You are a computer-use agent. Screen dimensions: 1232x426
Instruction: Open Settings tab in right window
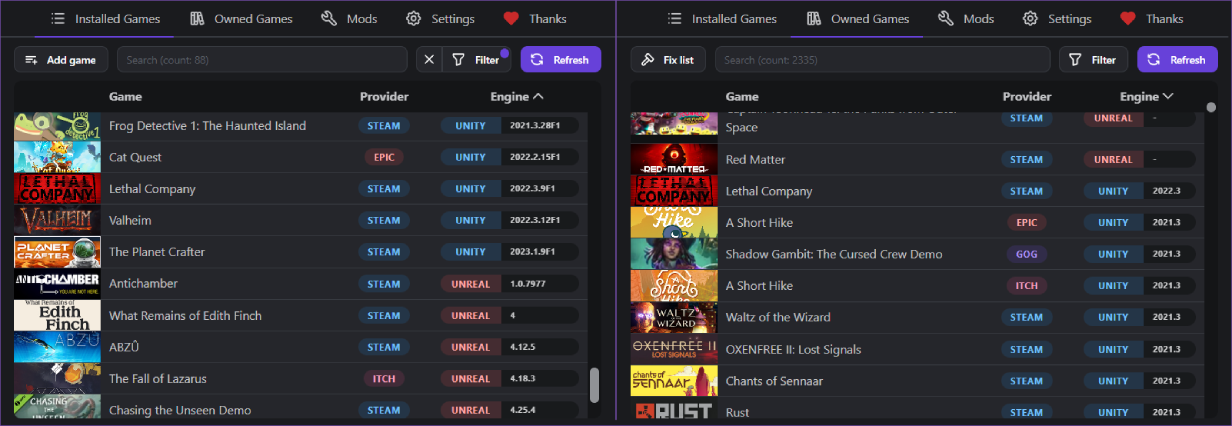[1056, 19]
